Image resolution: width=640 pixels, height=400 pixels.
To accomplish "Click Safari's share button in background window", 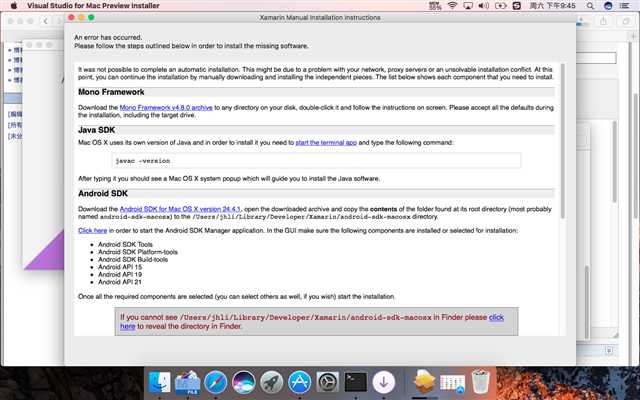I will [603, 21].
